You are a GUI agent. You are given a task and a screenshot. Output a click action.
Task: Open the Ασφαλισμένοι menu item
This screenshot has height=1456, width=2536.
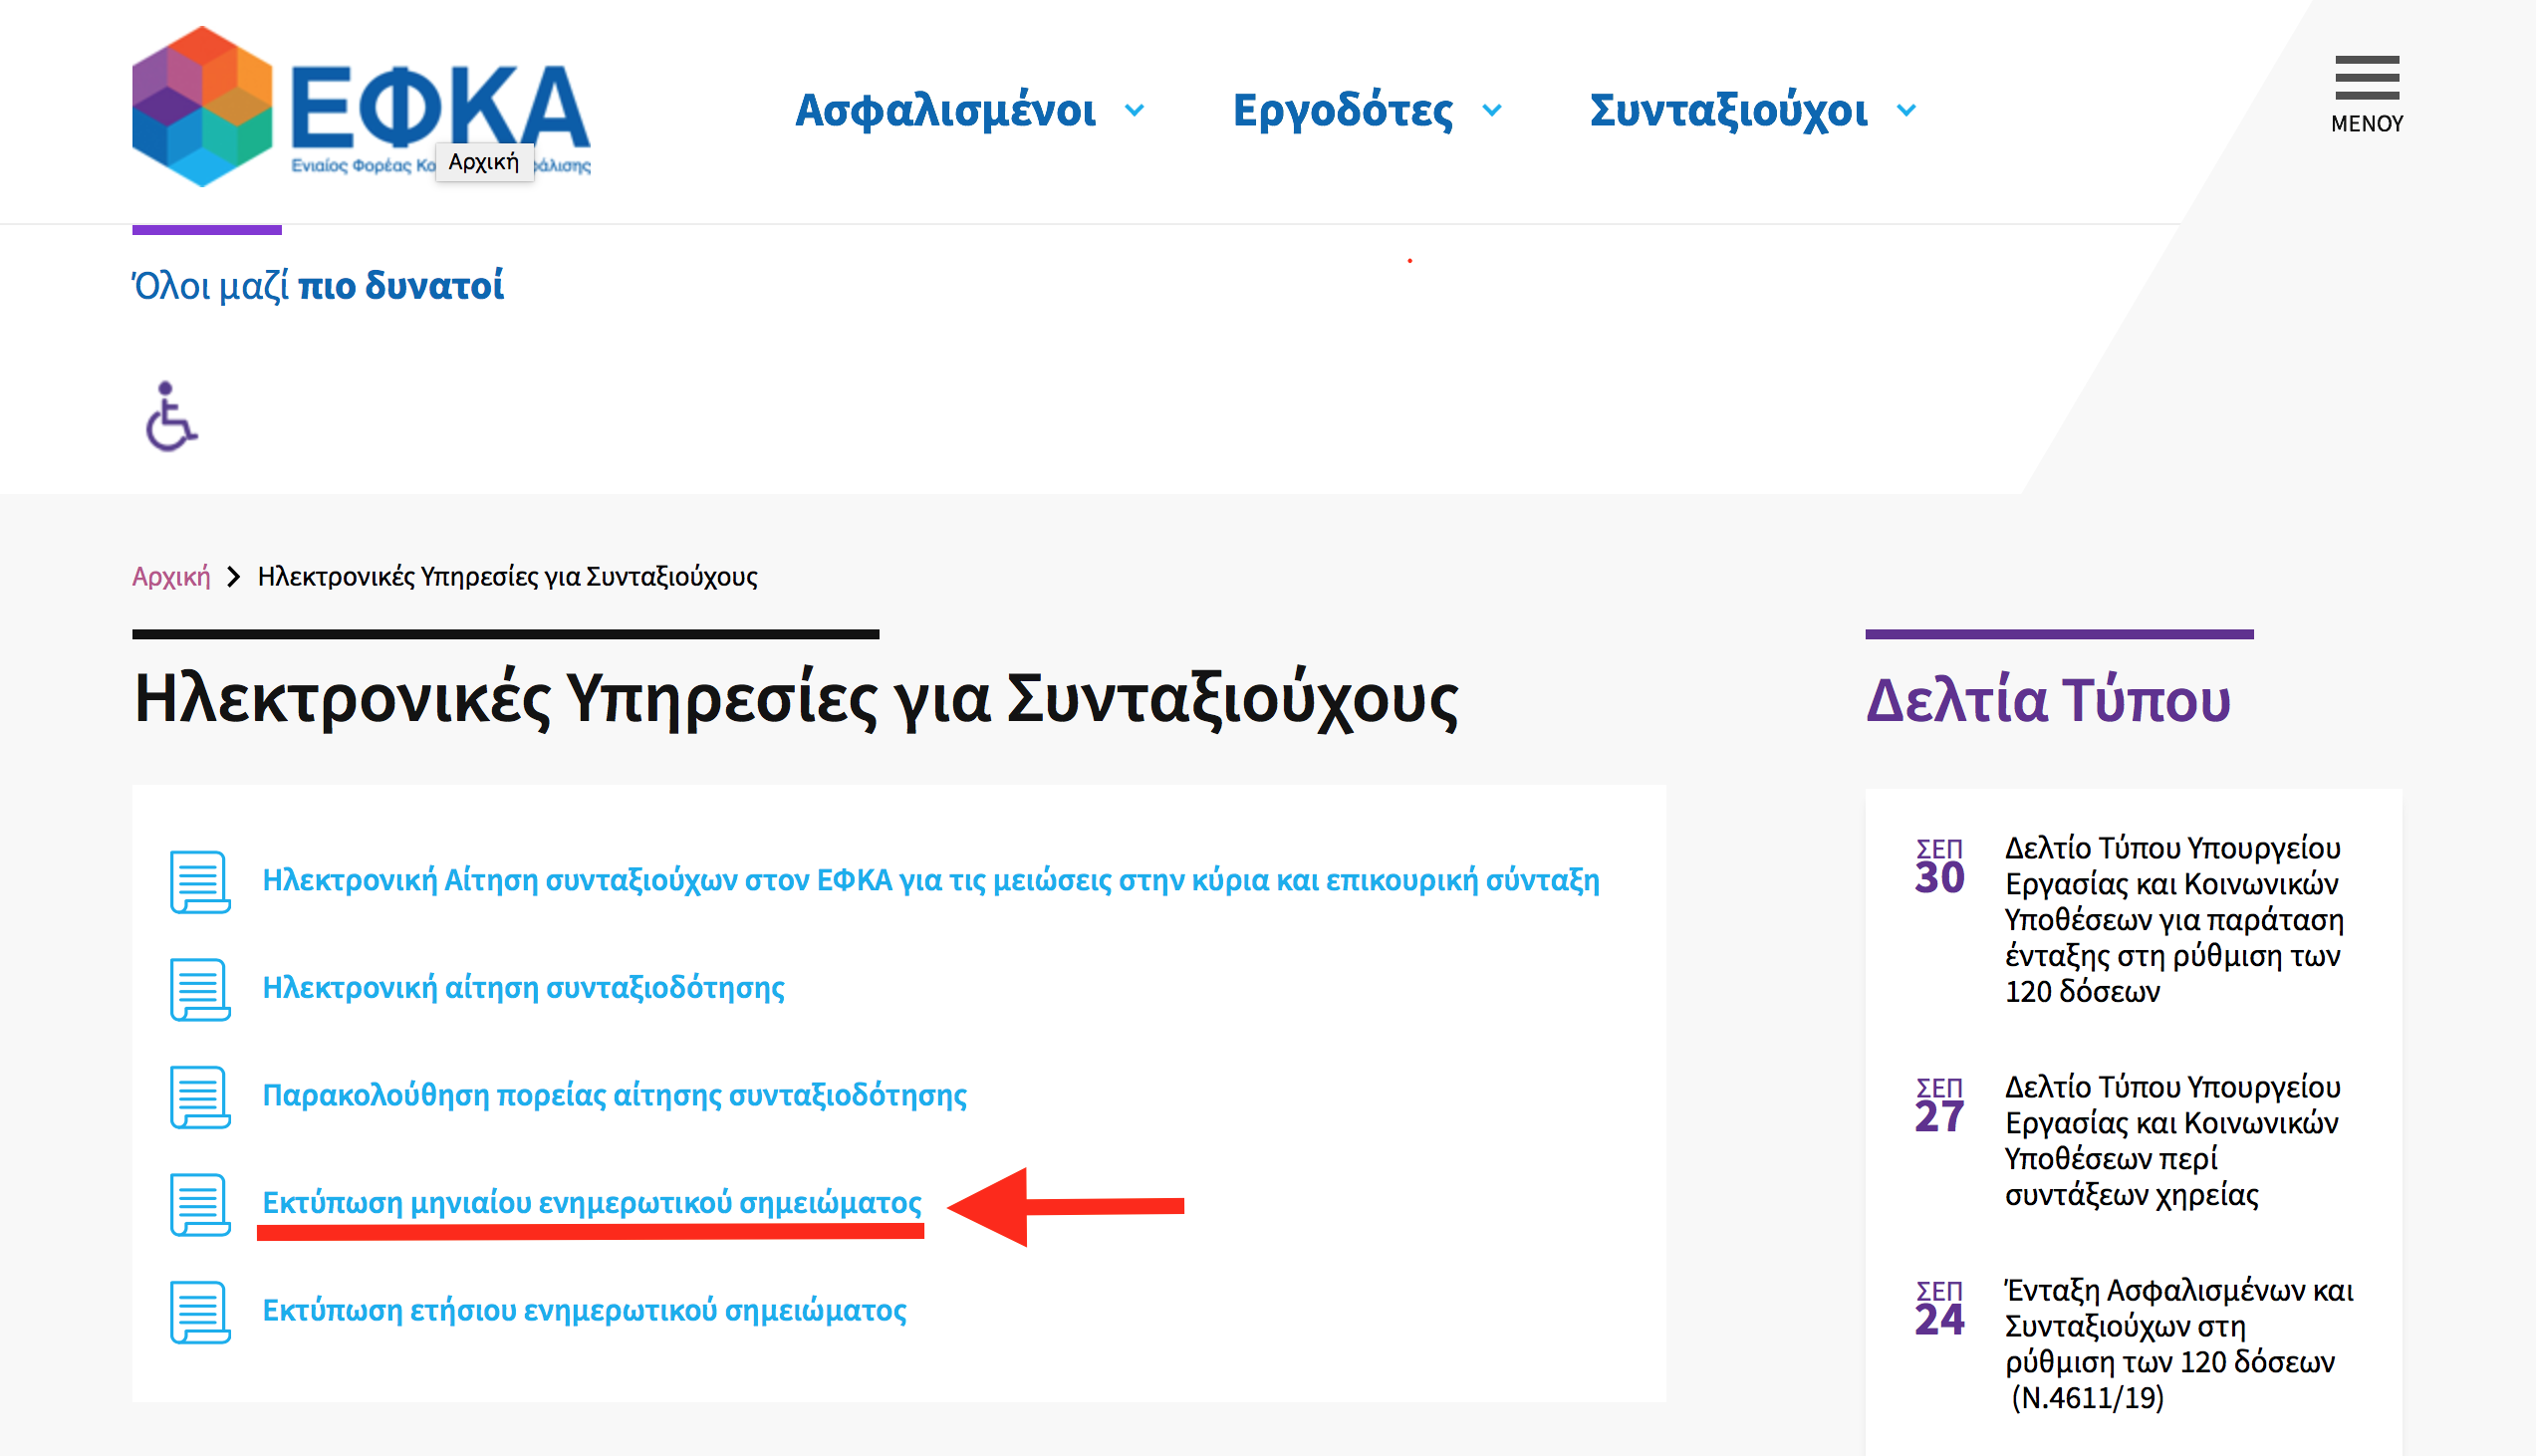pos(945,110)
